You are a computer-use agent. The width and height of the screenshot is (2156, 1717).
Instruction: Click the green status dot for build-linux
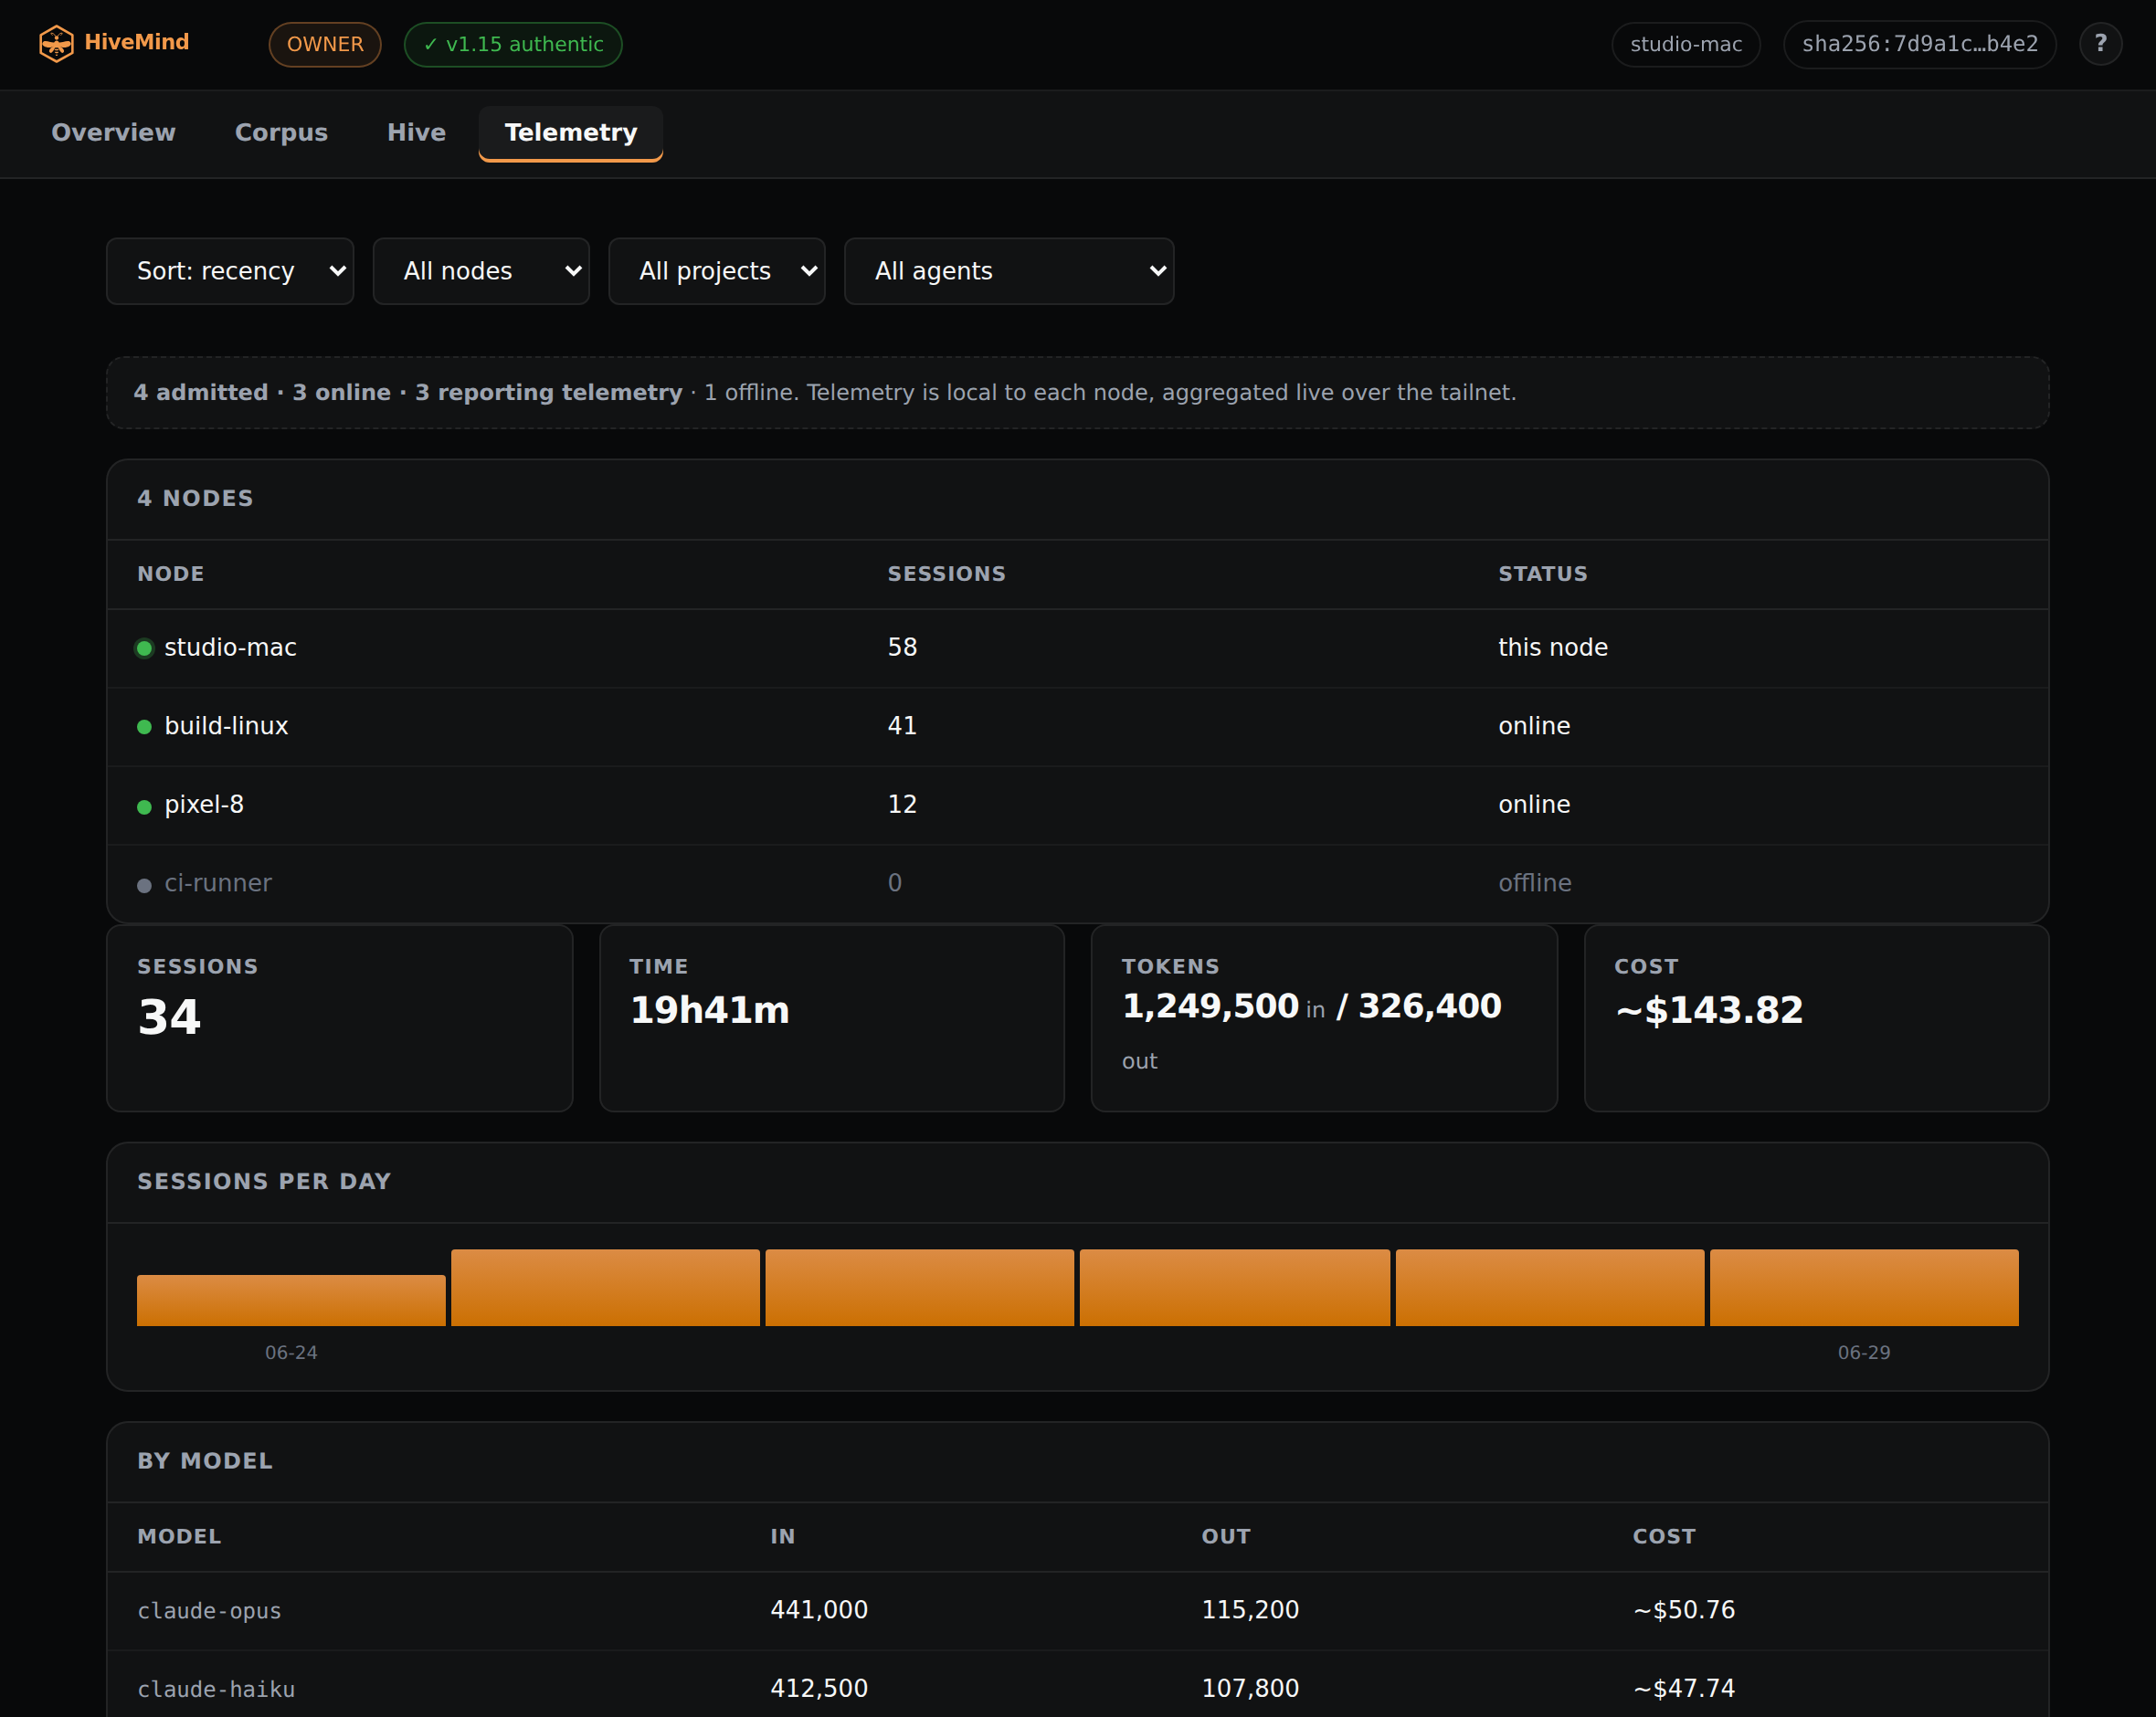[144, 727]
